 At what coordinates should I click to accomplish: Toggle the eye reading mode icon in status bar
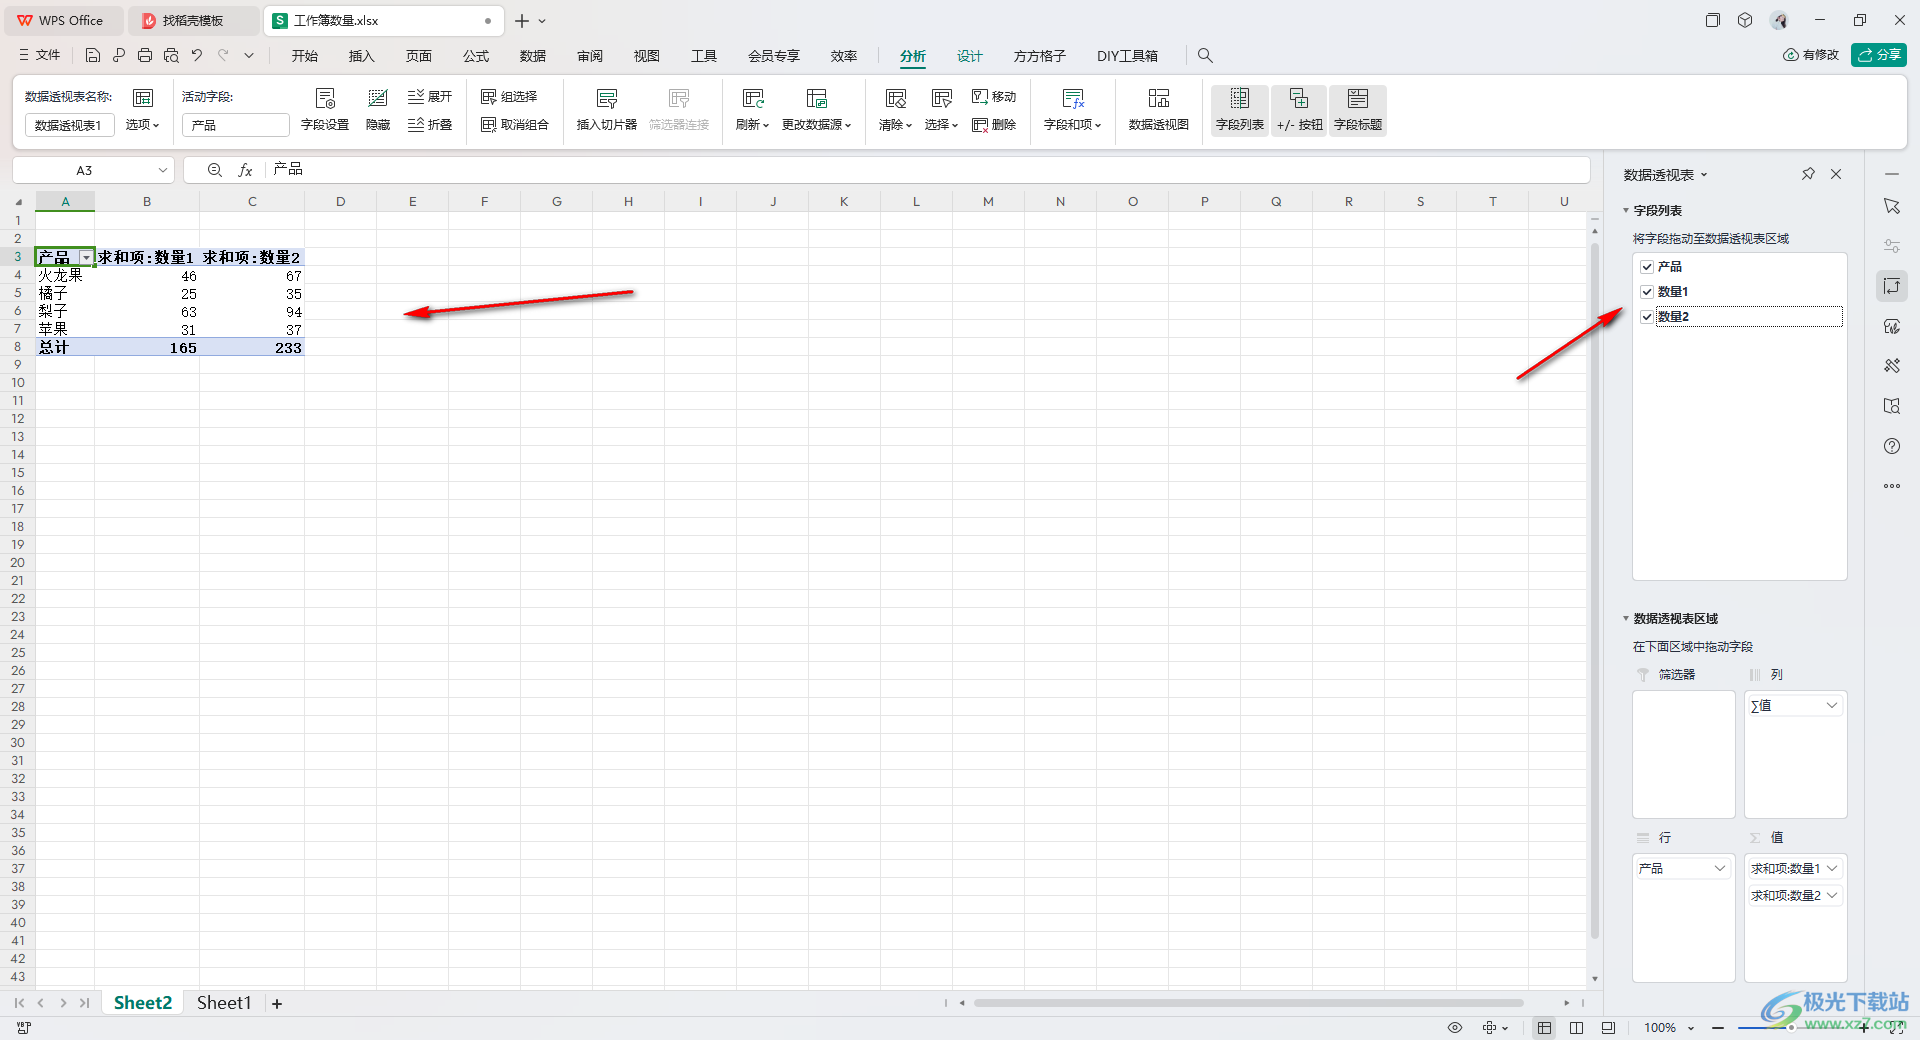(1455, 1028)
